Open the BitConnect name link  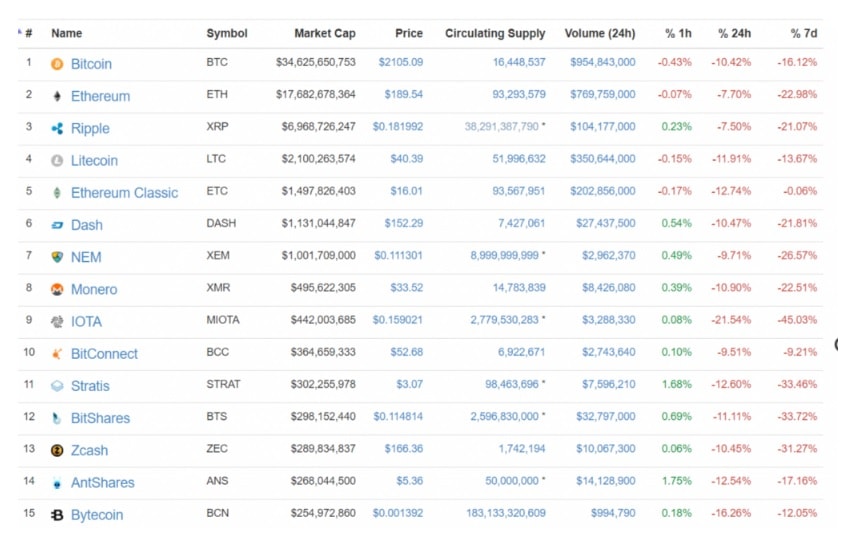tap(104, 354)
